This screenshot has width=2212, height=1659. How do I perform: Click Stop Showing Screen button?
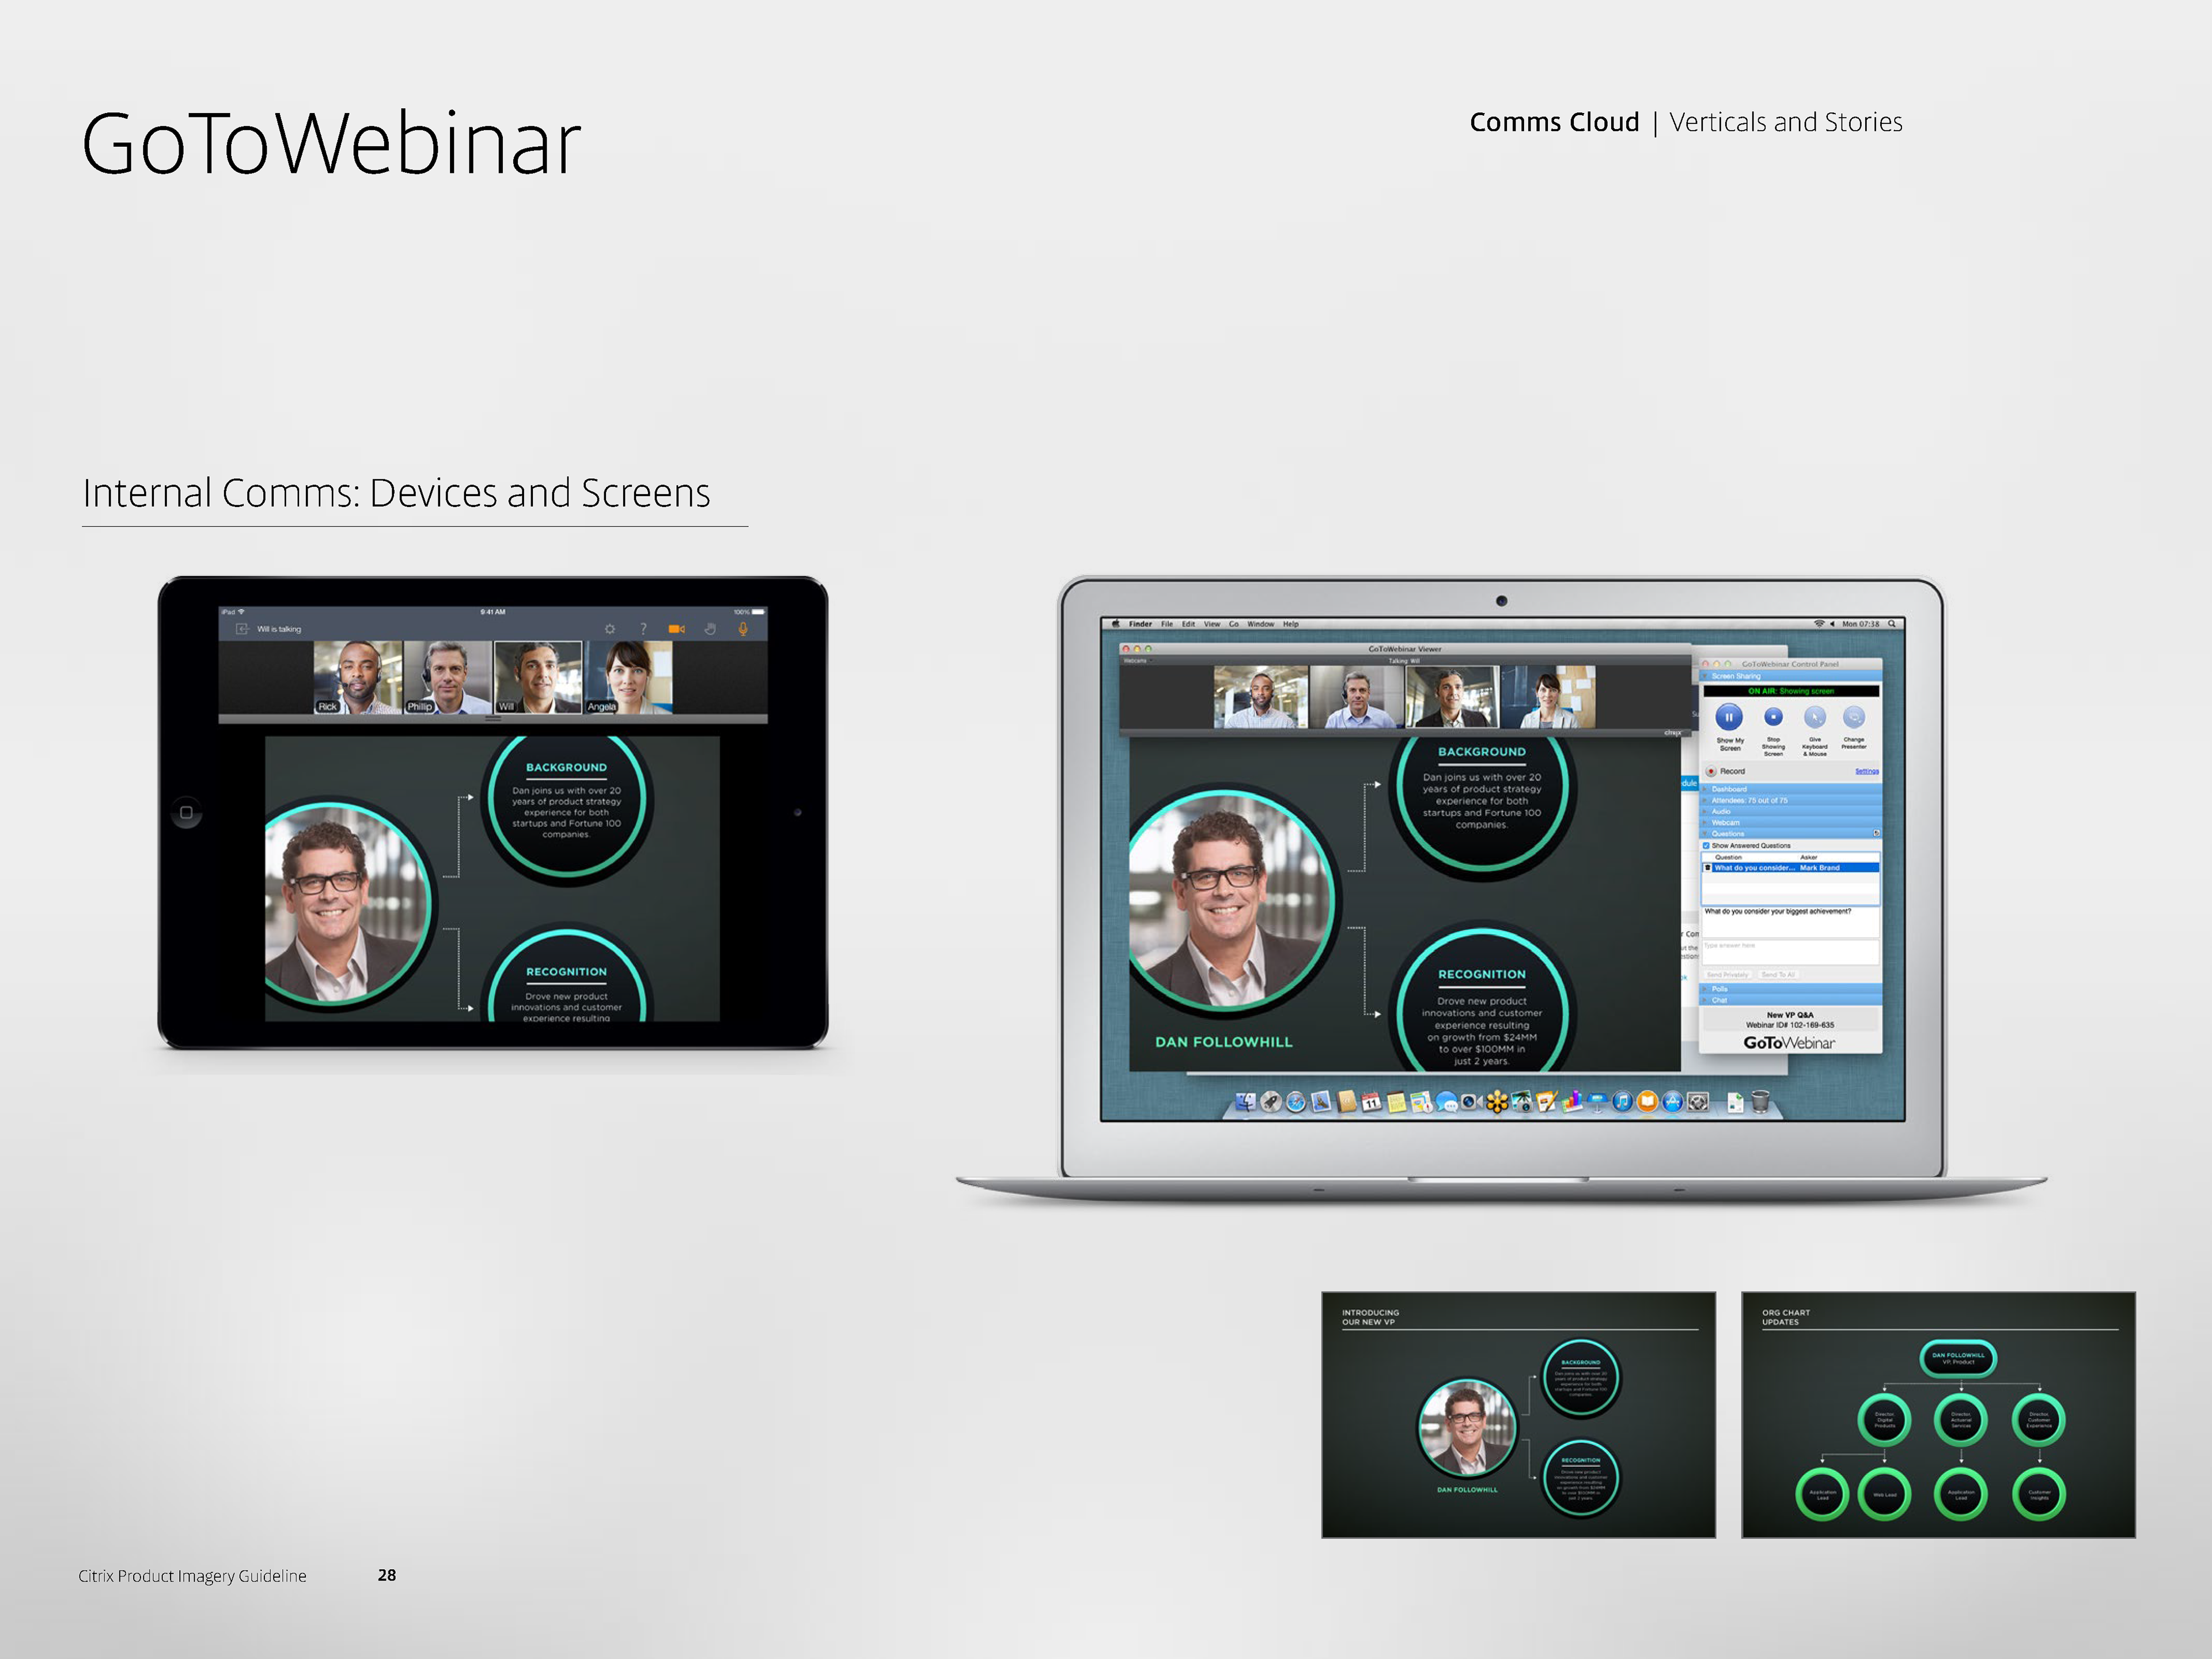point(1773,717)
